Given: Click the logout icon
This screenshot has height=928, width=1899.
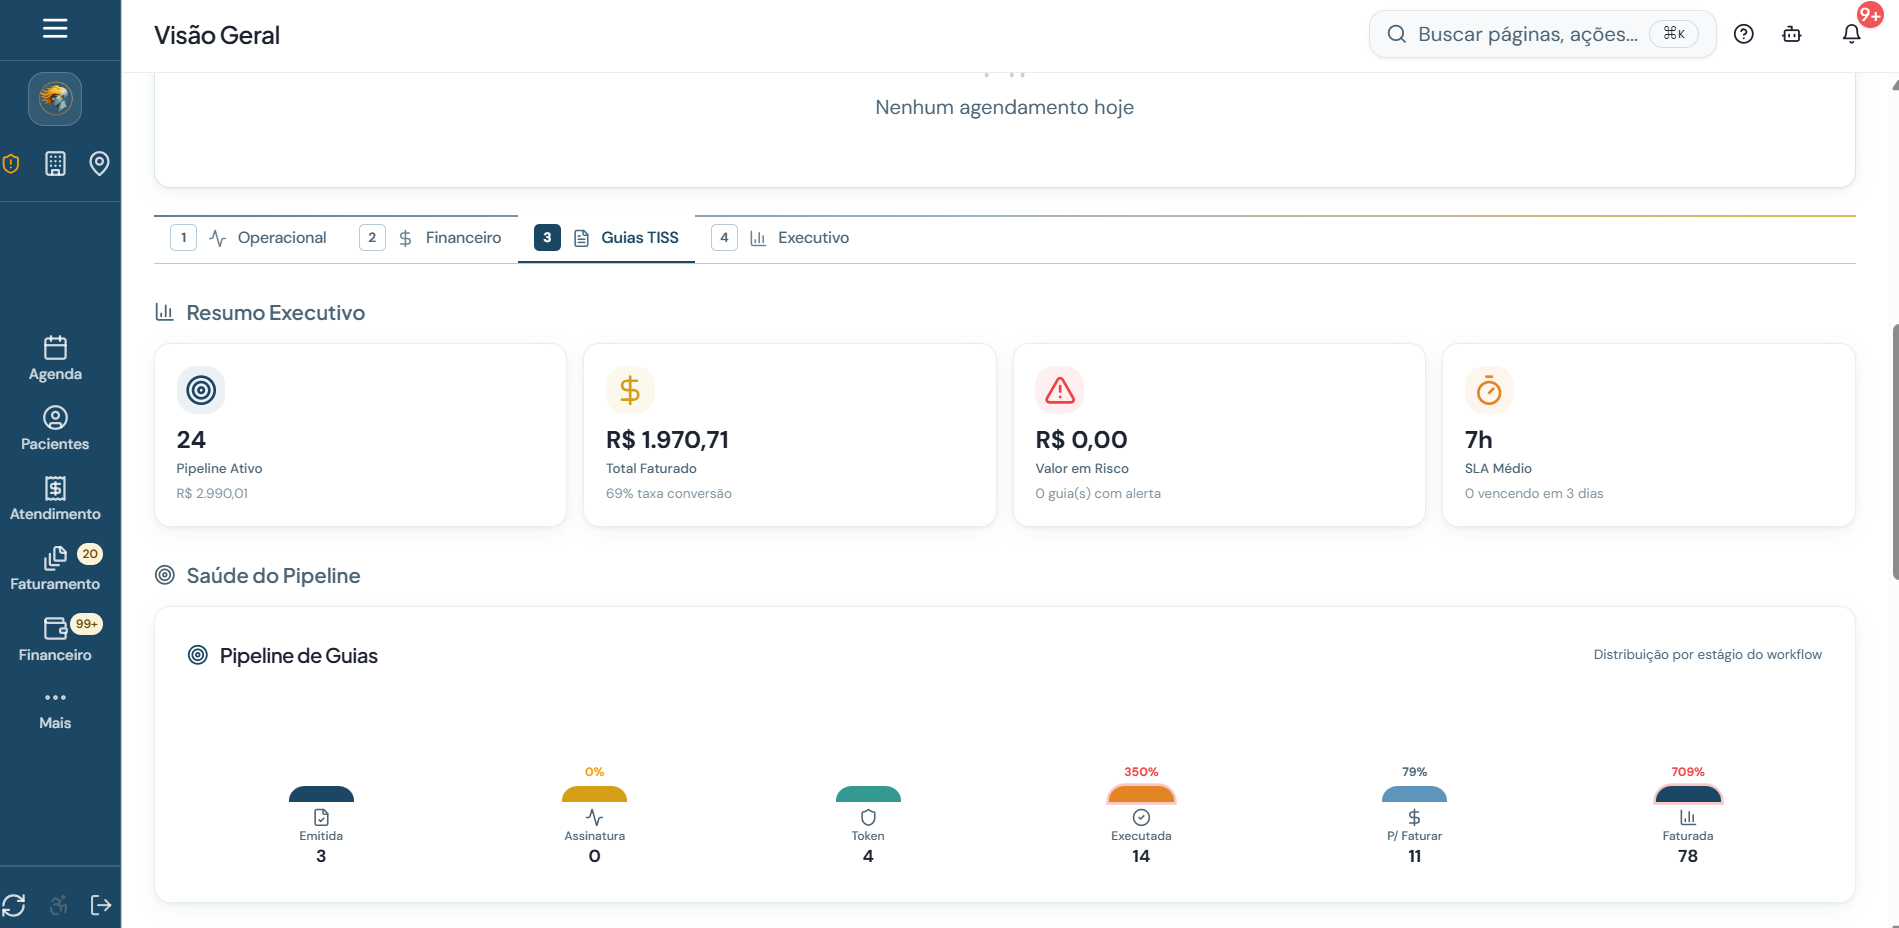Looking at the screenshot, I should click(101, 905).
